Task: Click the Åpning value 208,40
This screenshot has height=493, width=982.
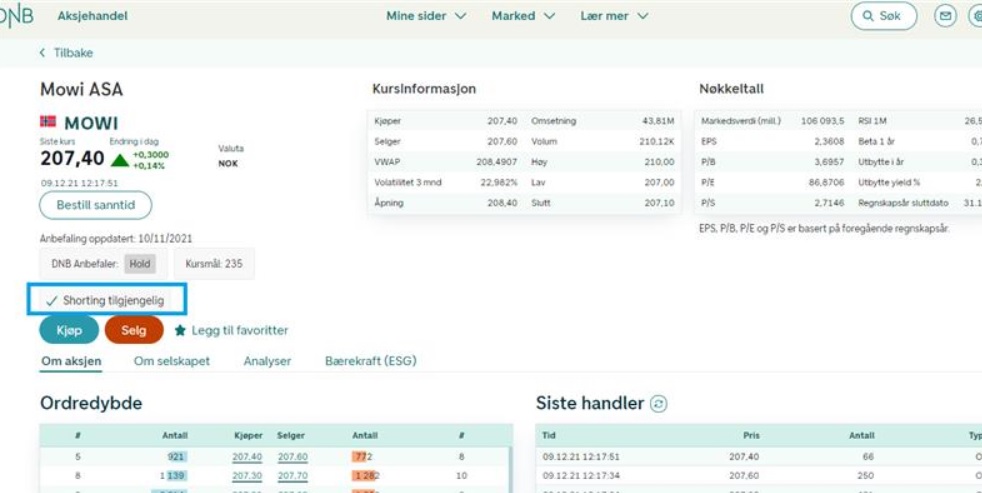Action: pyautogui.click(x=503, y=204)
